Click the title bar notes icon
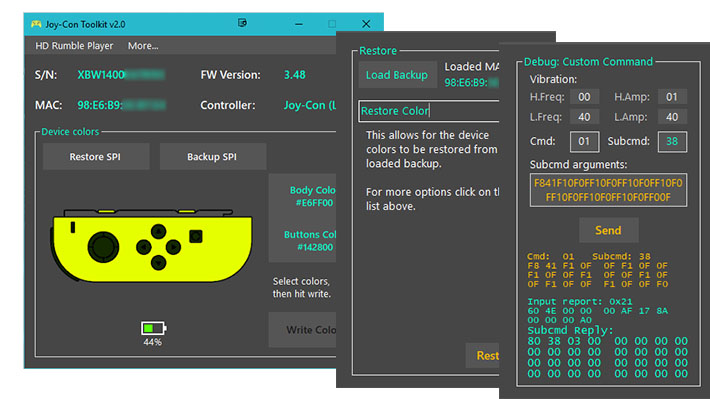The height and width of the screenshot is (399, 710). coord(242,23)
